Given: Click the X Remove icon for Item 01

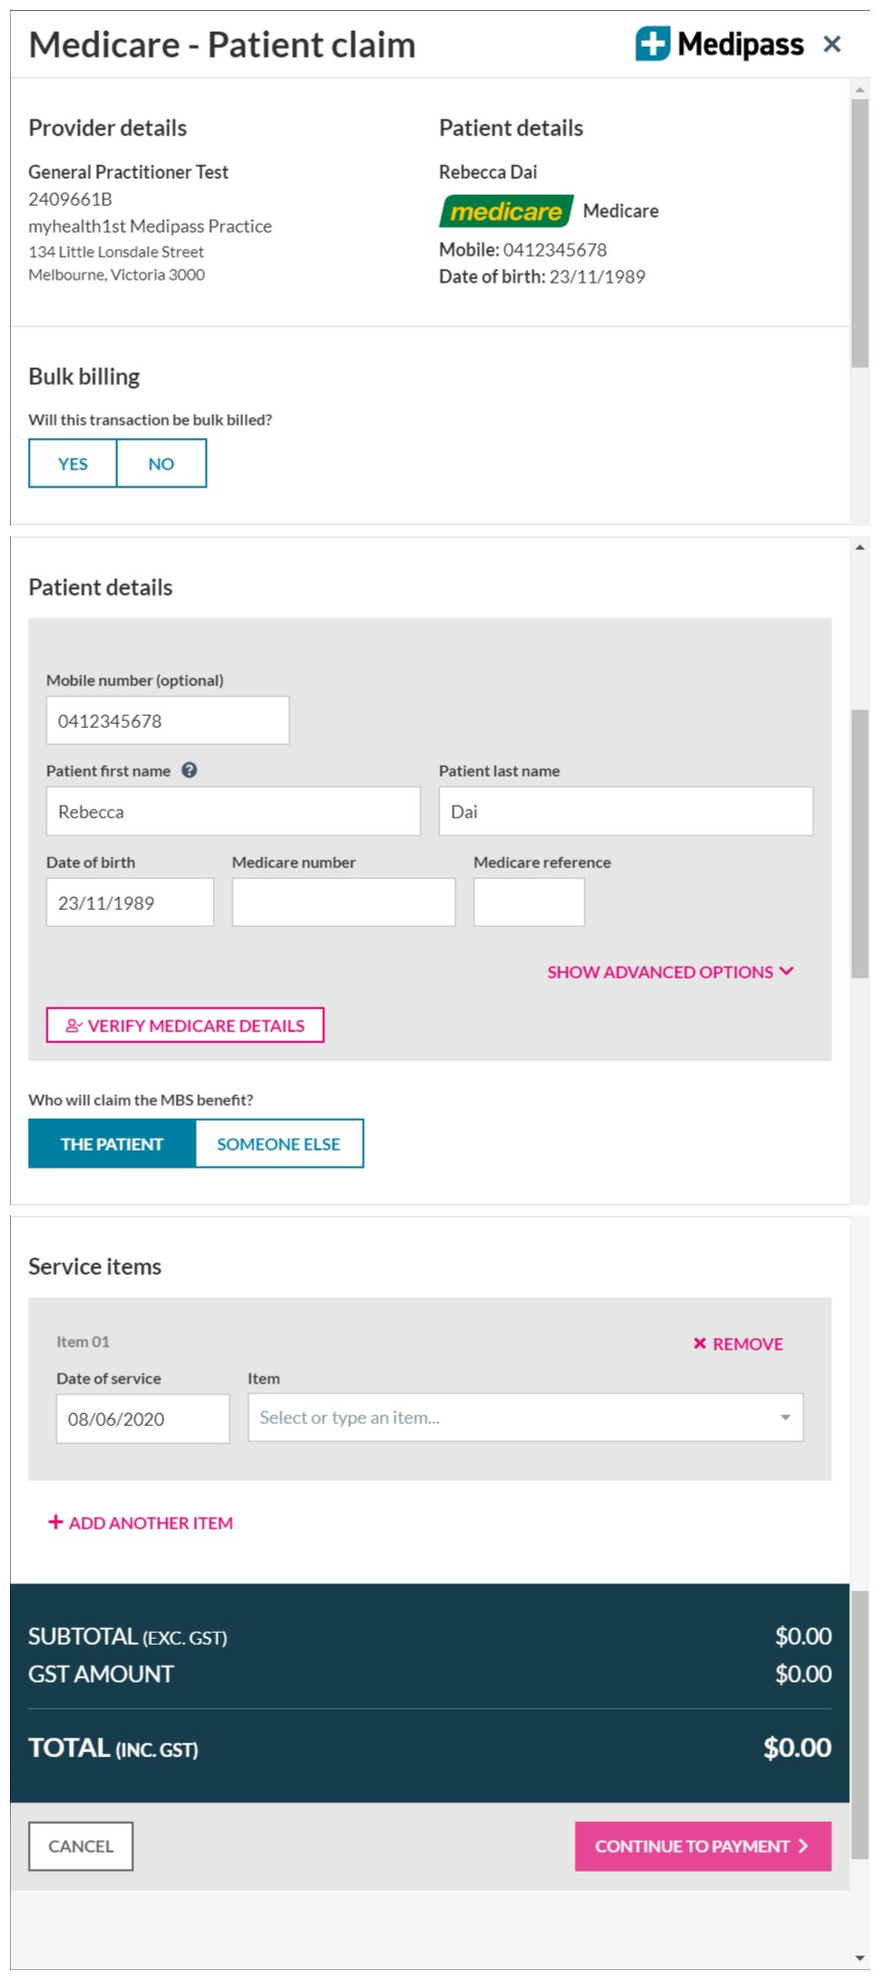Looking at the screenshot, I should pos(700,1343).
